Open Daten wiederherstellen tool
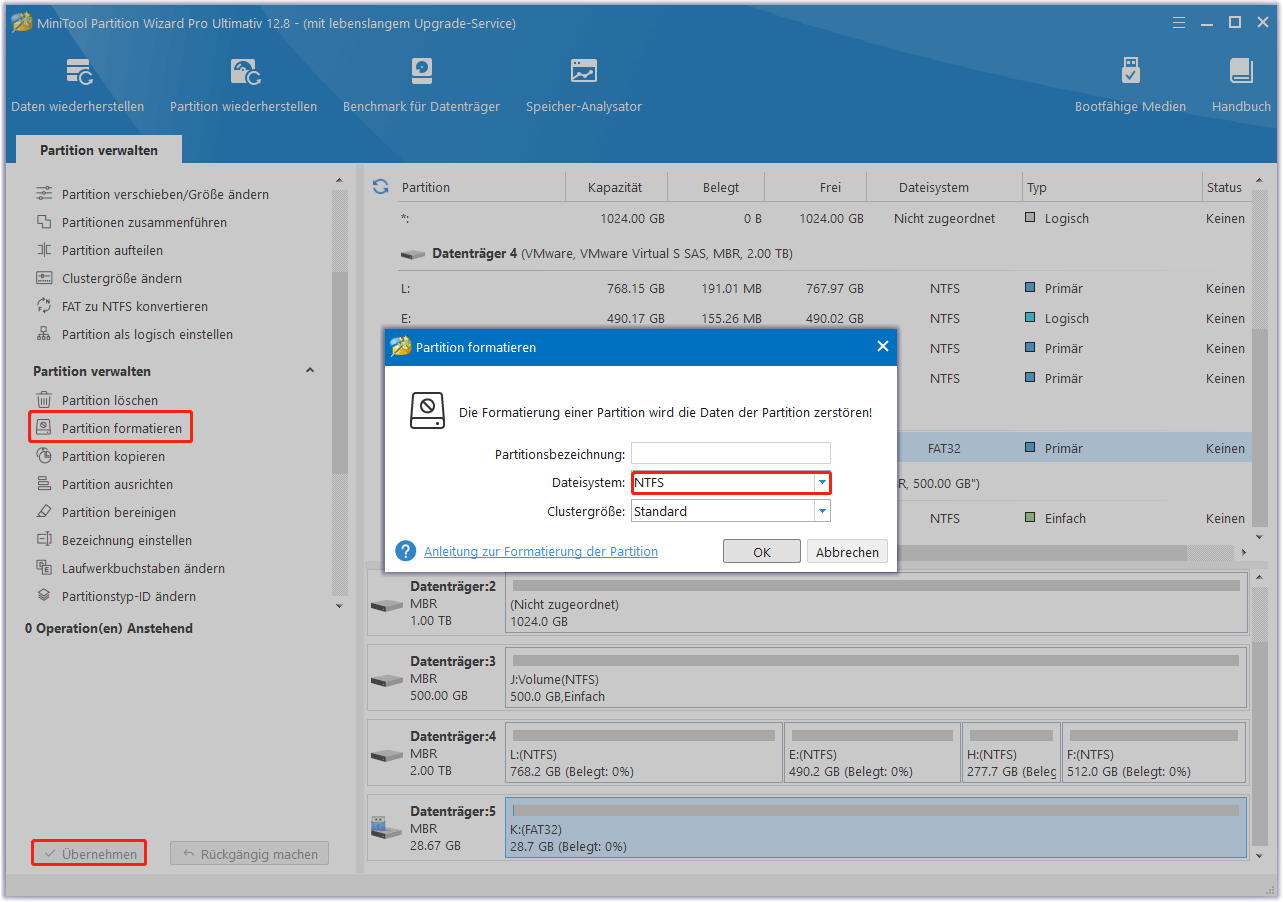The height and width of the screenshot is (902, 1283). point(78,85)
